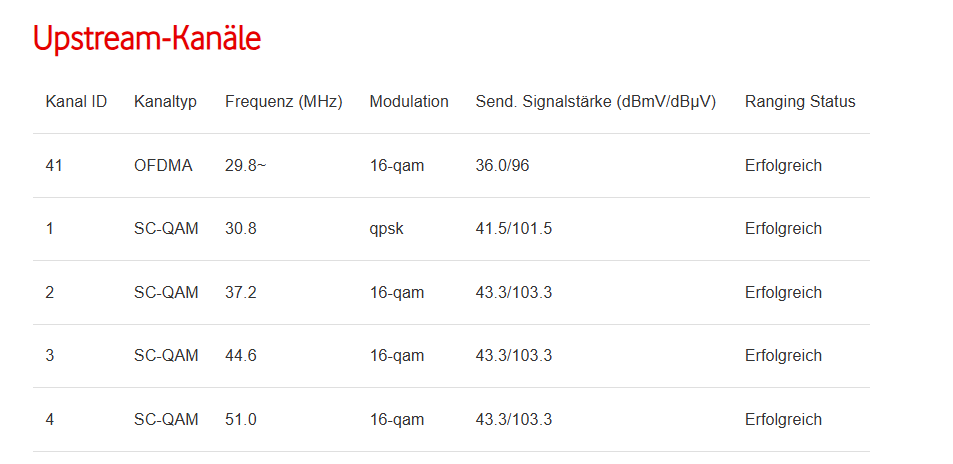Click the 44.6 frequency cell
This screenshot has height=464, width=953.
[241, 356]
